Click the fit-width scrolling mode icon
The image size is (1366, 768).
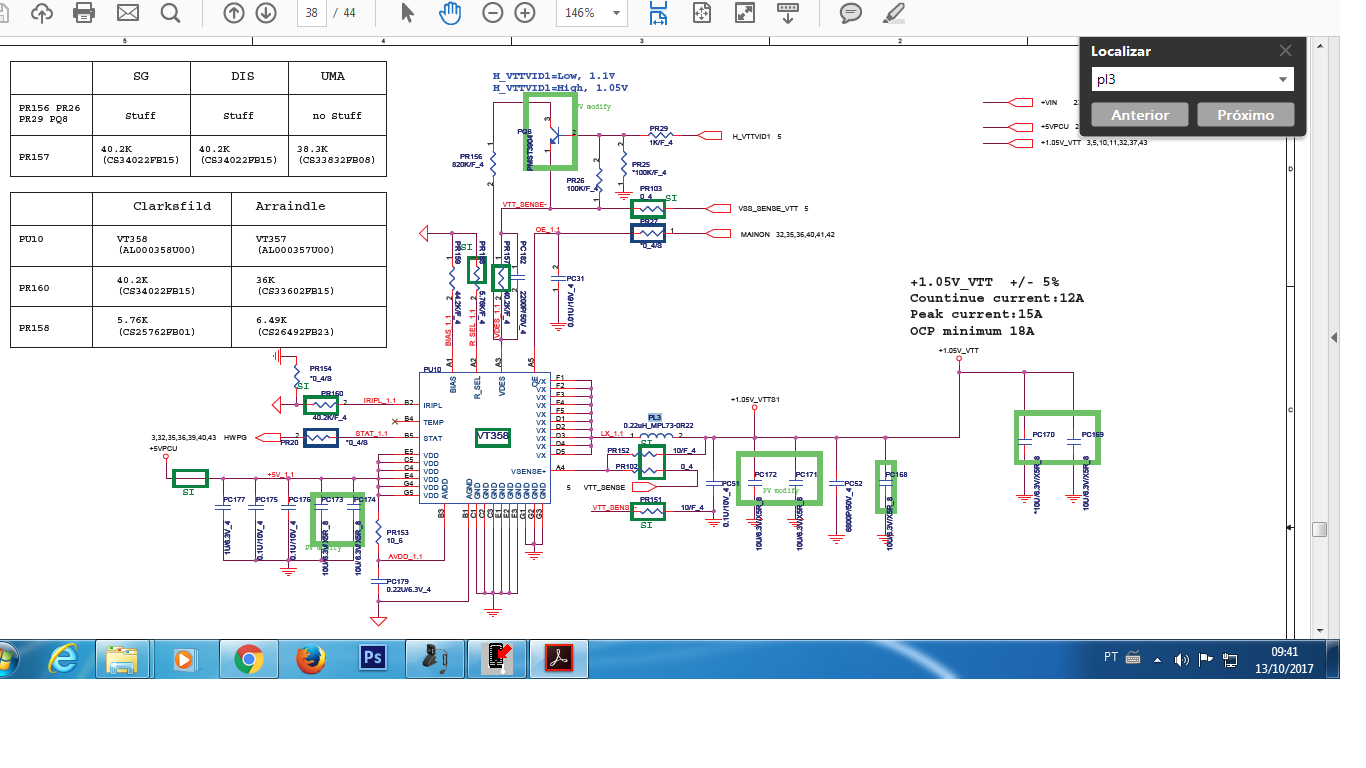pos(658,13)
